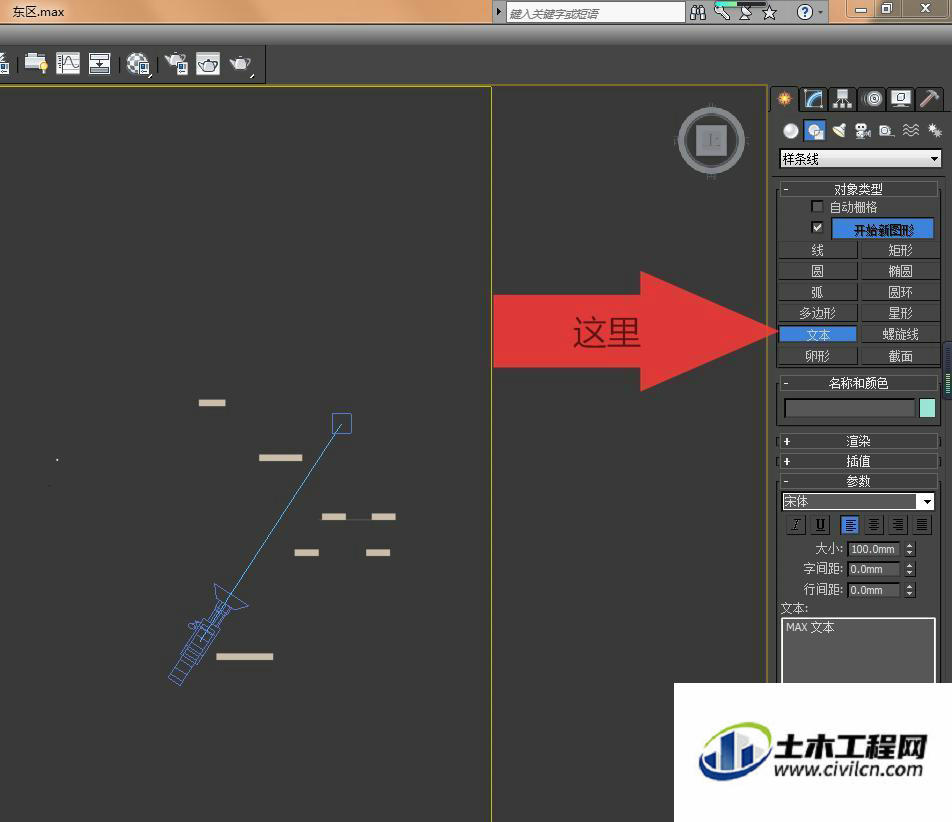
Task: Expand the 插值 rollout
Action: pyautogui.click(x=858, y=461)
